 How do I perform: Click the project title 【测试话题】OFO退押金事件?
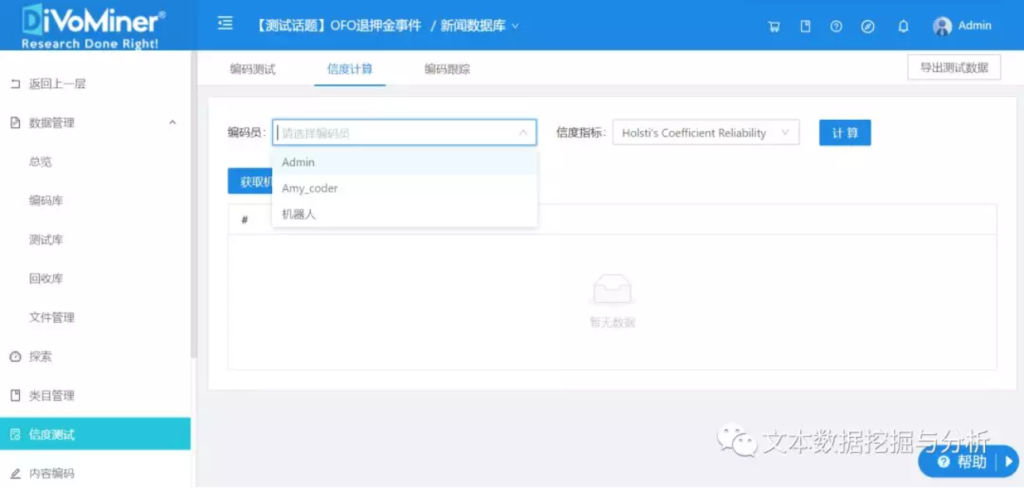pyautogui.click(x=338, y=26)
